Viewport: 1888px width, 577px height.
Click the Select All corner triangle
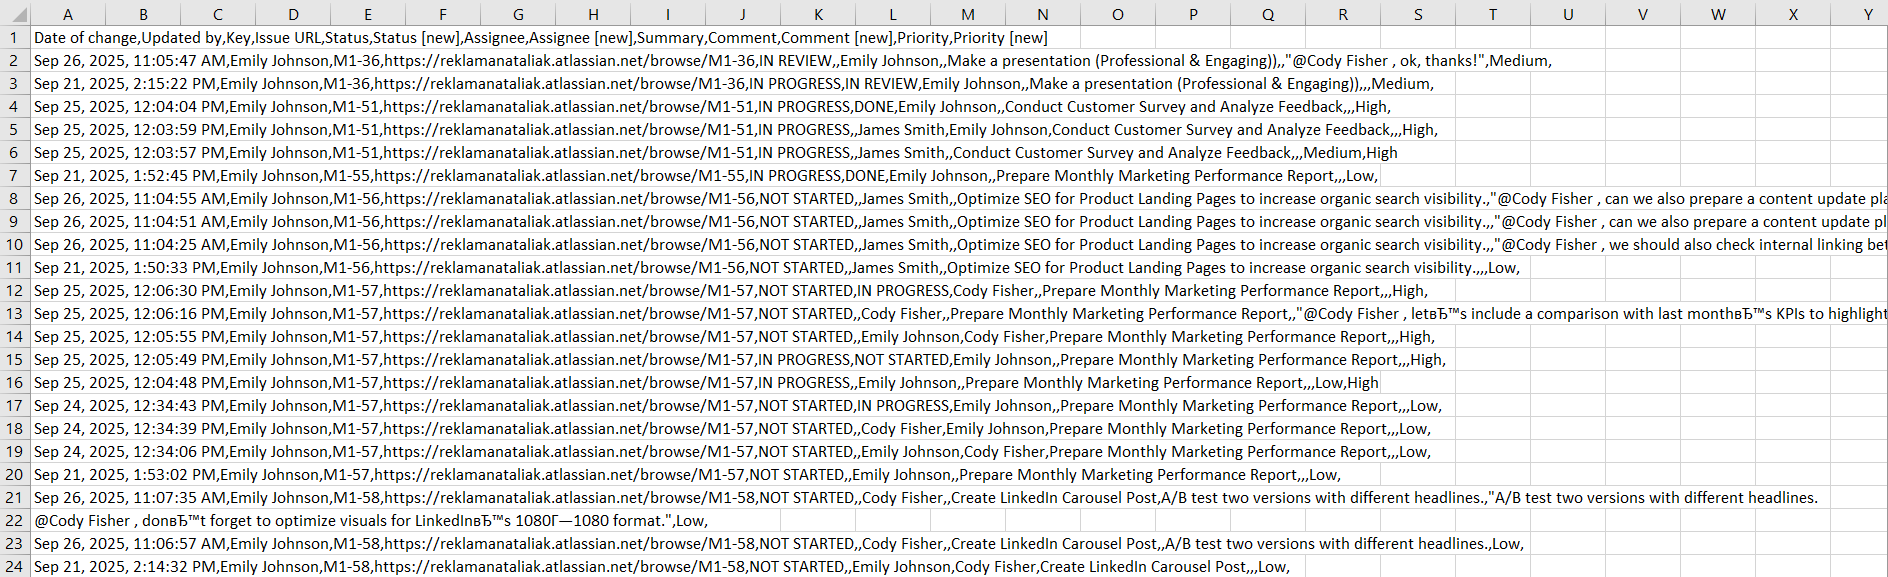click(15, 14)
